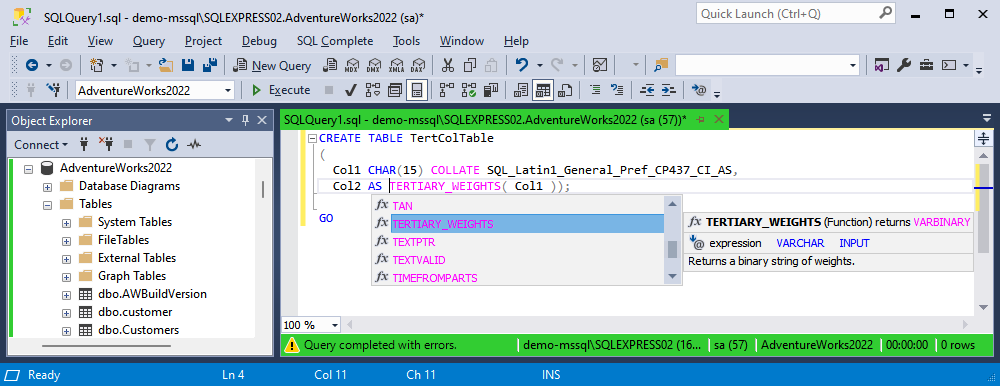Disconnect in Object Explorer with the red-X plug
This screenshot has height=386, width=1000.
tap(106, 145)
